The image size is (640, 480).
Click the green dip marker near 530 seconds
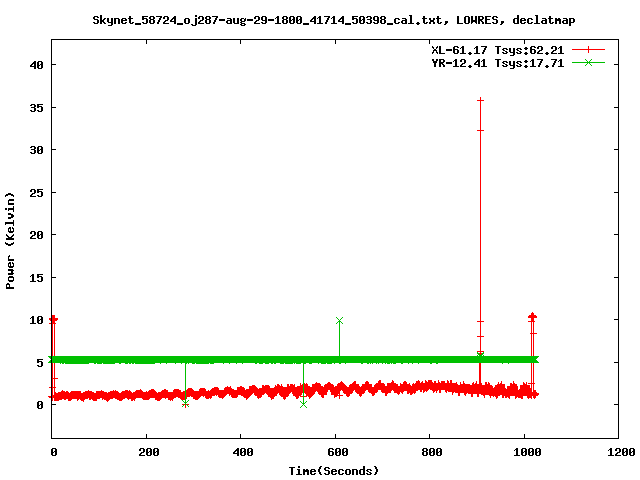coord(303,404)
